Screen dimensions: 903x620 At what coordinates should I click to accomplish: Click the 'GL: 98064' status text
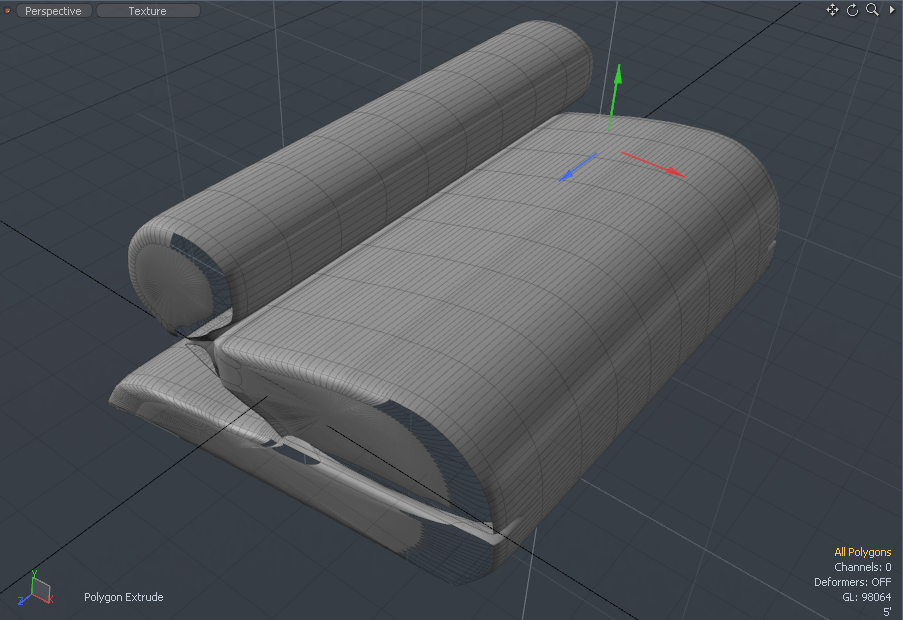866,597
